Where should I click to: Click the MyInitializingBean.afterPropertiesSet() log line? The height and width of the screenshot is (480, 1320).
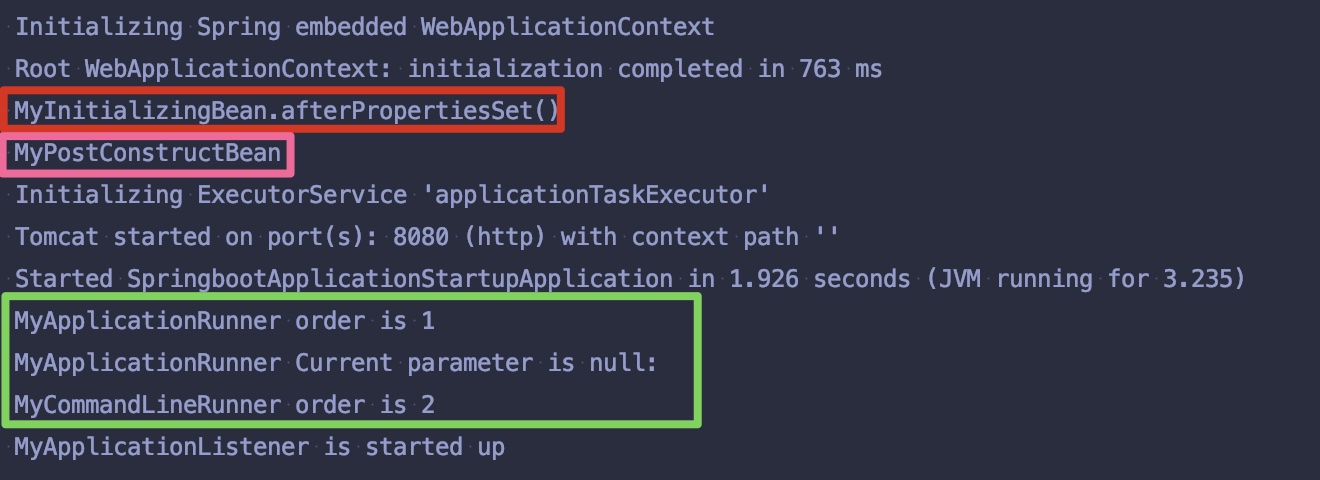(x=286, y=110)
